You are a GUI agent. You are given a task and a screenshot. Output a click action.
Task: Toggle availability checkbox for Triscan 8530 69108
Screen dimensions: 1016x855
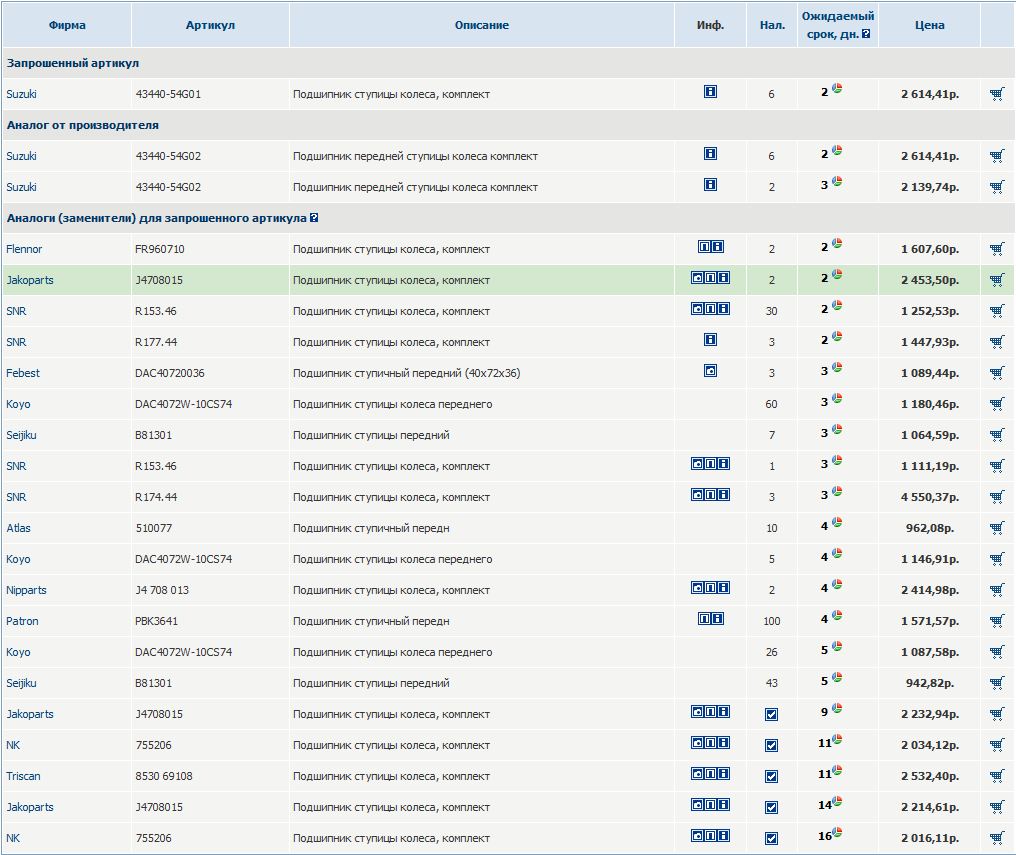[x=771, y=777]
